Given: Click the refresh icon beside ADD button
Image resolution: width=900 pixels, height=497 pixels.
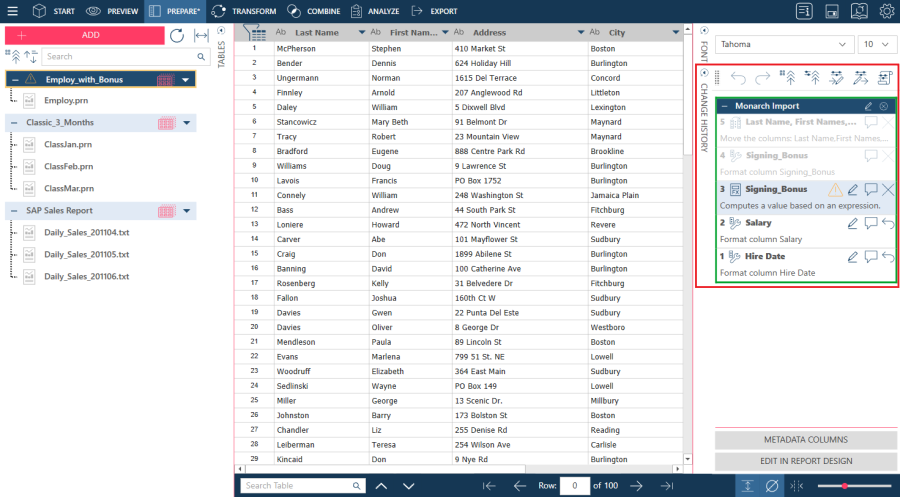Looking at the screenshot, I should (177, 35).
